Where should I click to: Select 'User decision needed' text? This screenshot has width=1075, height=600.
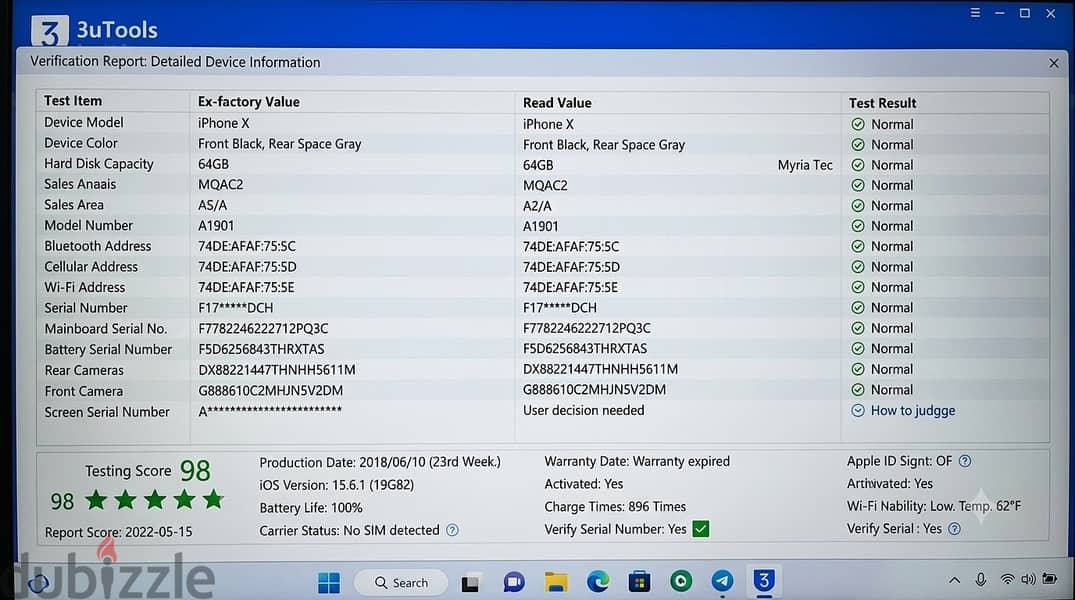click(x=583, y=410)
